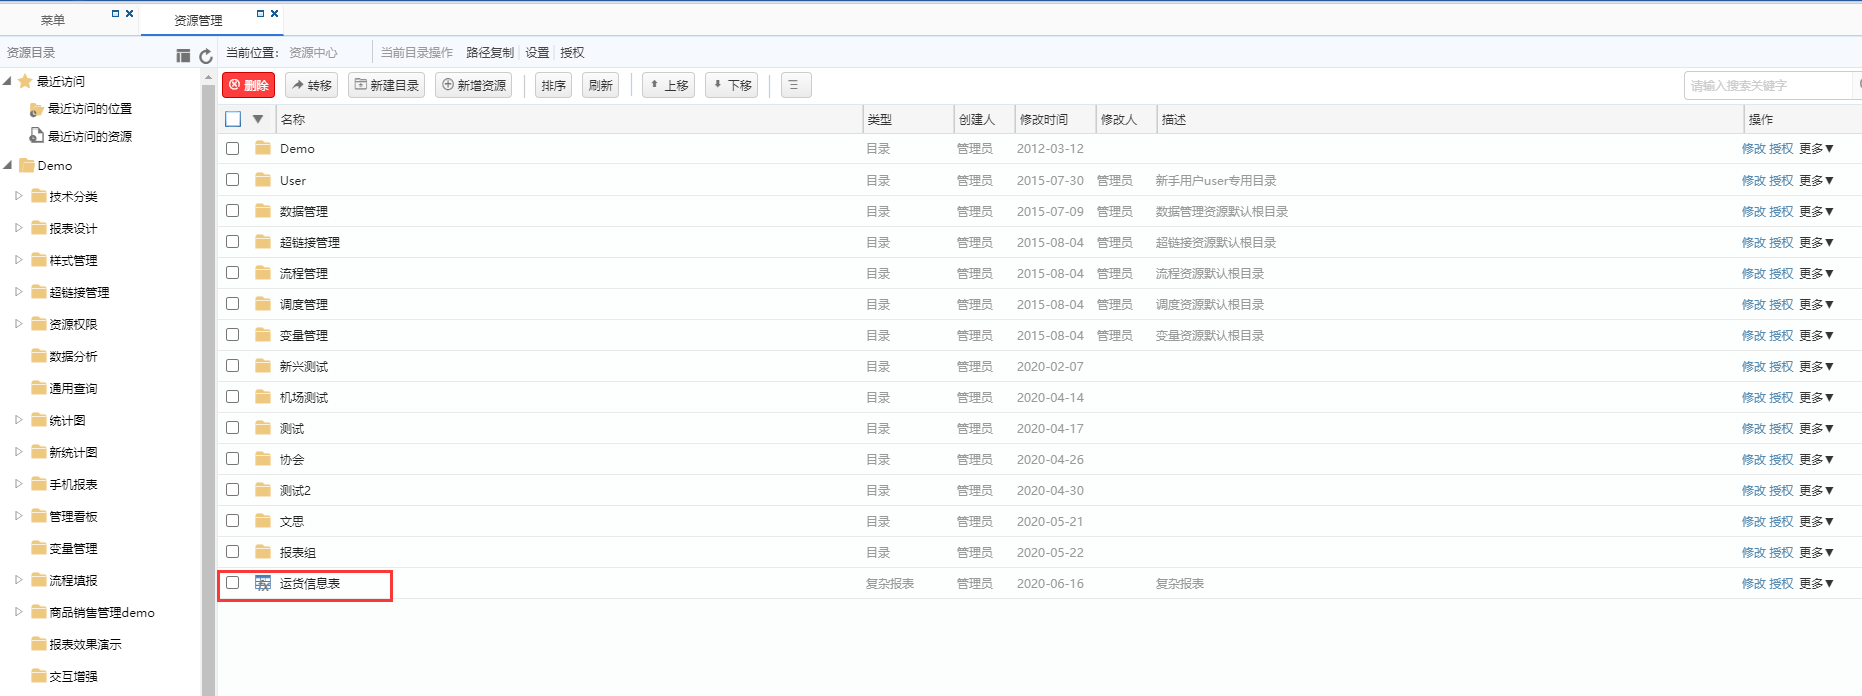Toggle the 资源目录 panel layout icon
Screen dimensions: 1862x696
pyautogui.click(x=183, y=56)
